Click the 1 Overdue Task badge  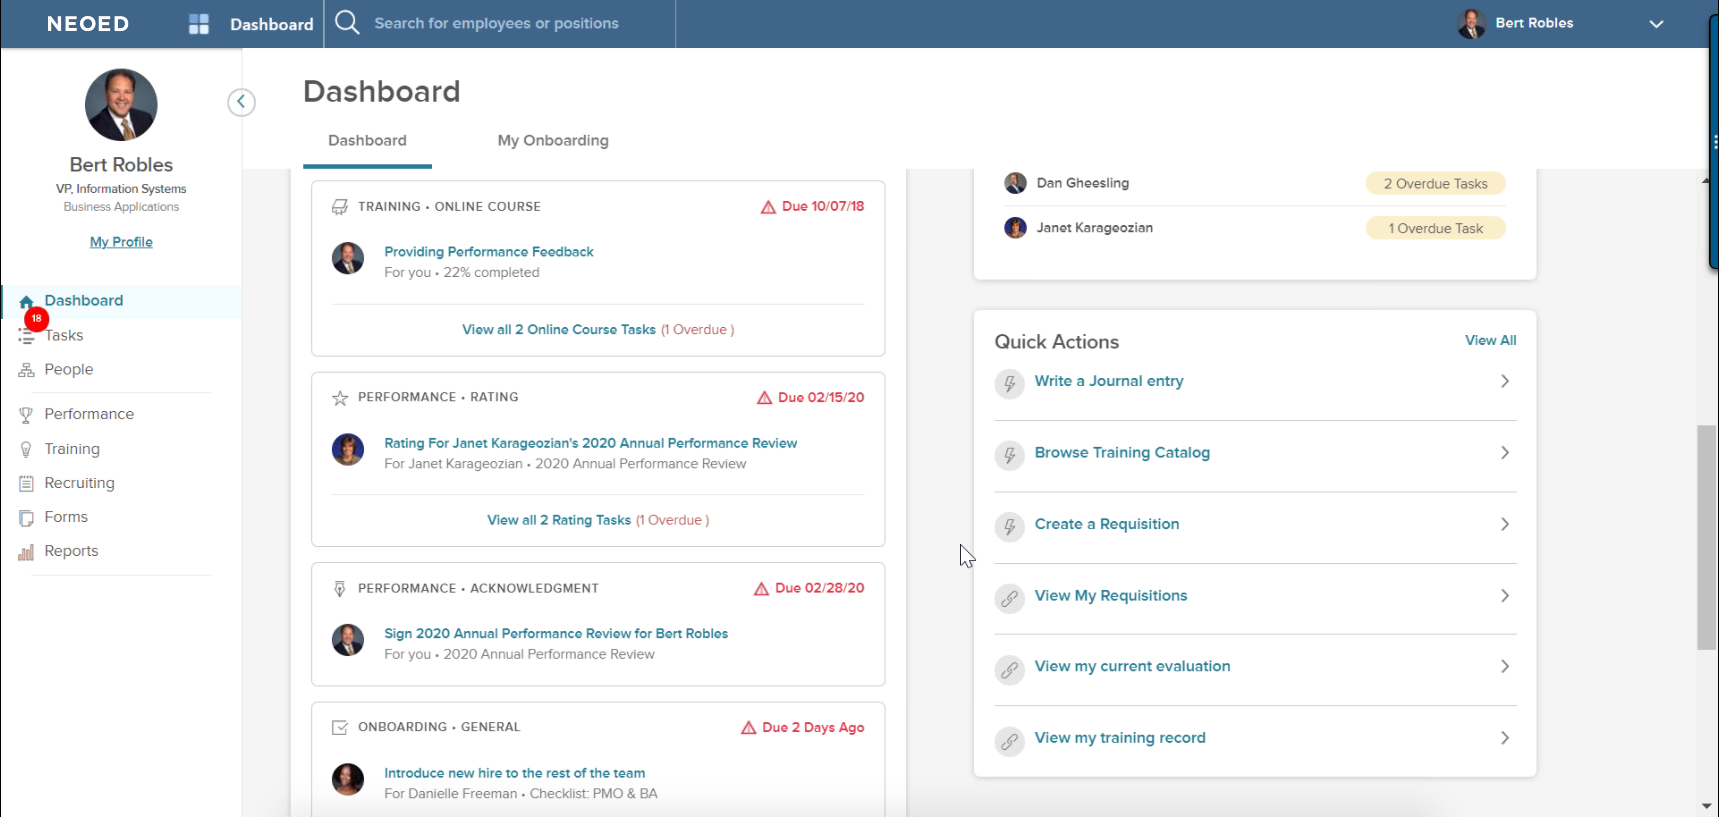[1436, 229]
